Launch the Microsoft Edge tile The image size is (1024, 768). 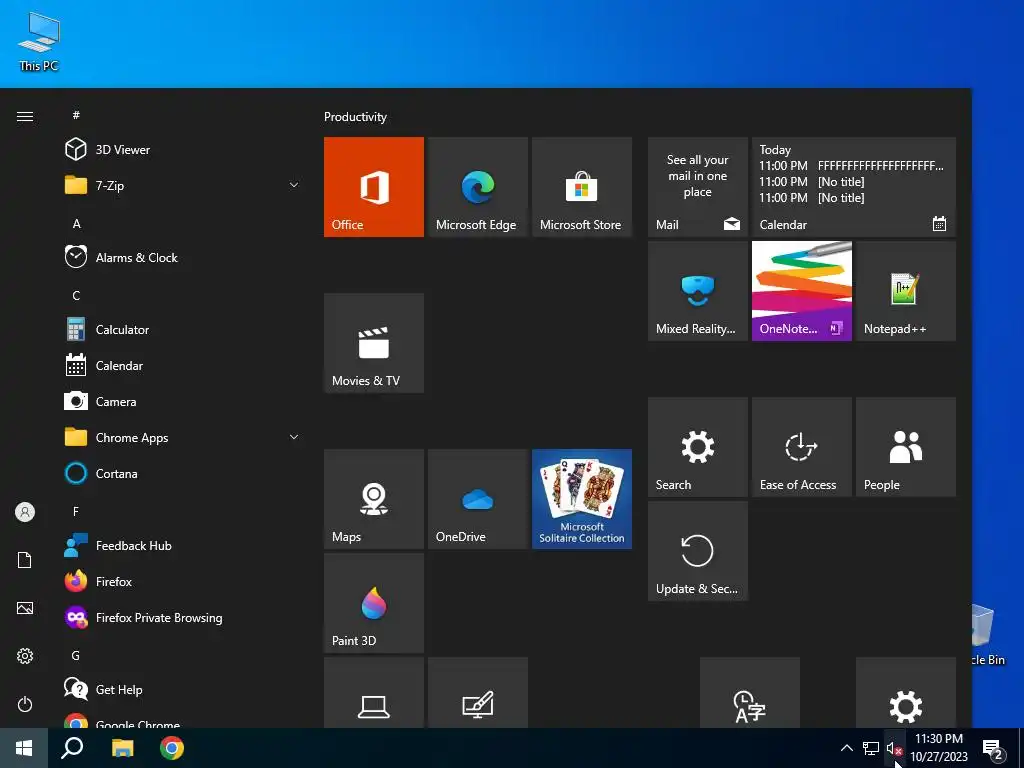click(477, 187)
